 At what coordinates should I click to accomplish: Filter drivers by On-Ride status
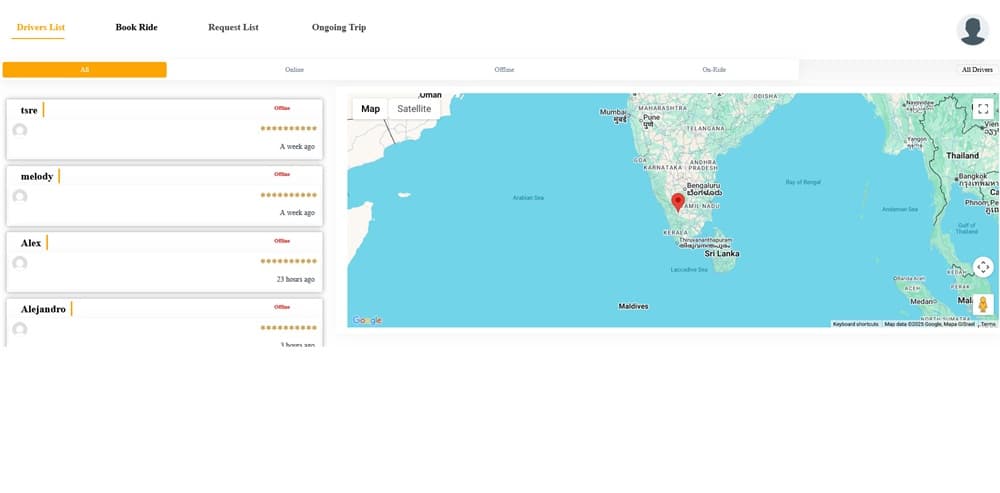click(714, 70)
